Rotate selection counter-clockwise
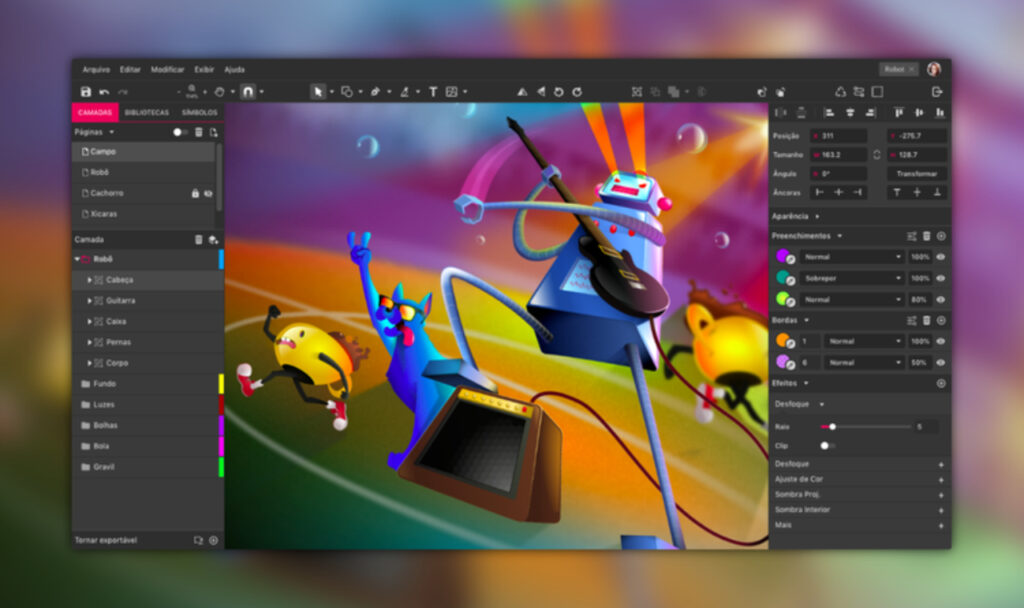 [x=558, y=92]
